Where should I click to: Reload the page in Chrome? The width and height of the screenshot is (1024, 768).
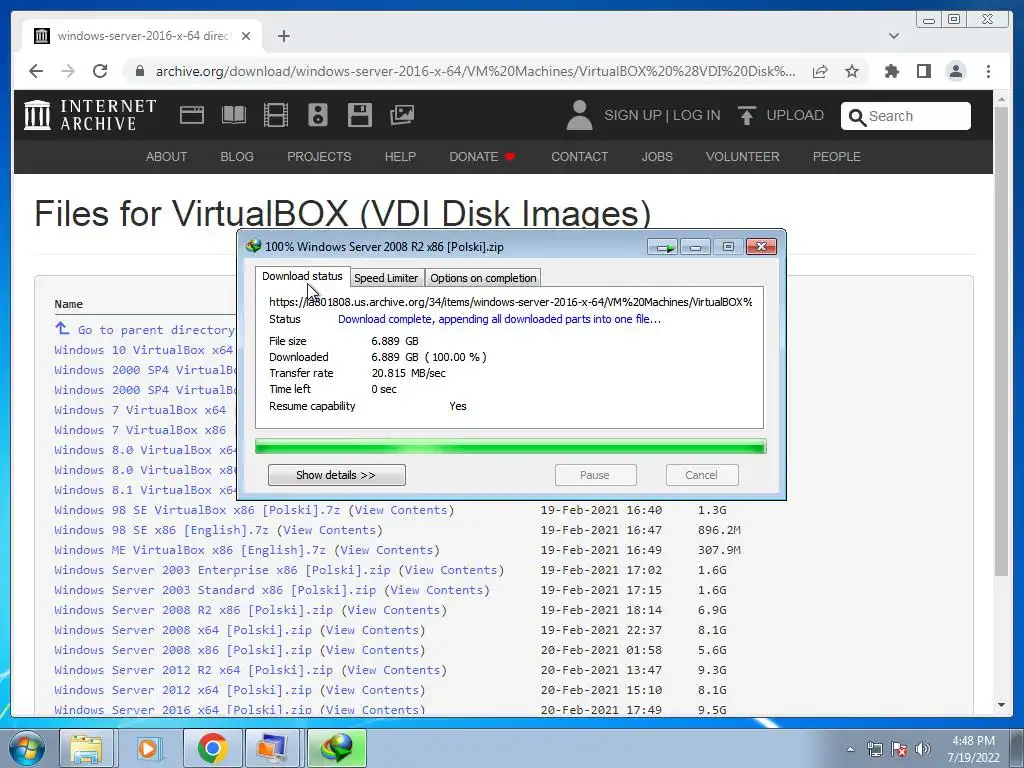click(x=100, y=71)
